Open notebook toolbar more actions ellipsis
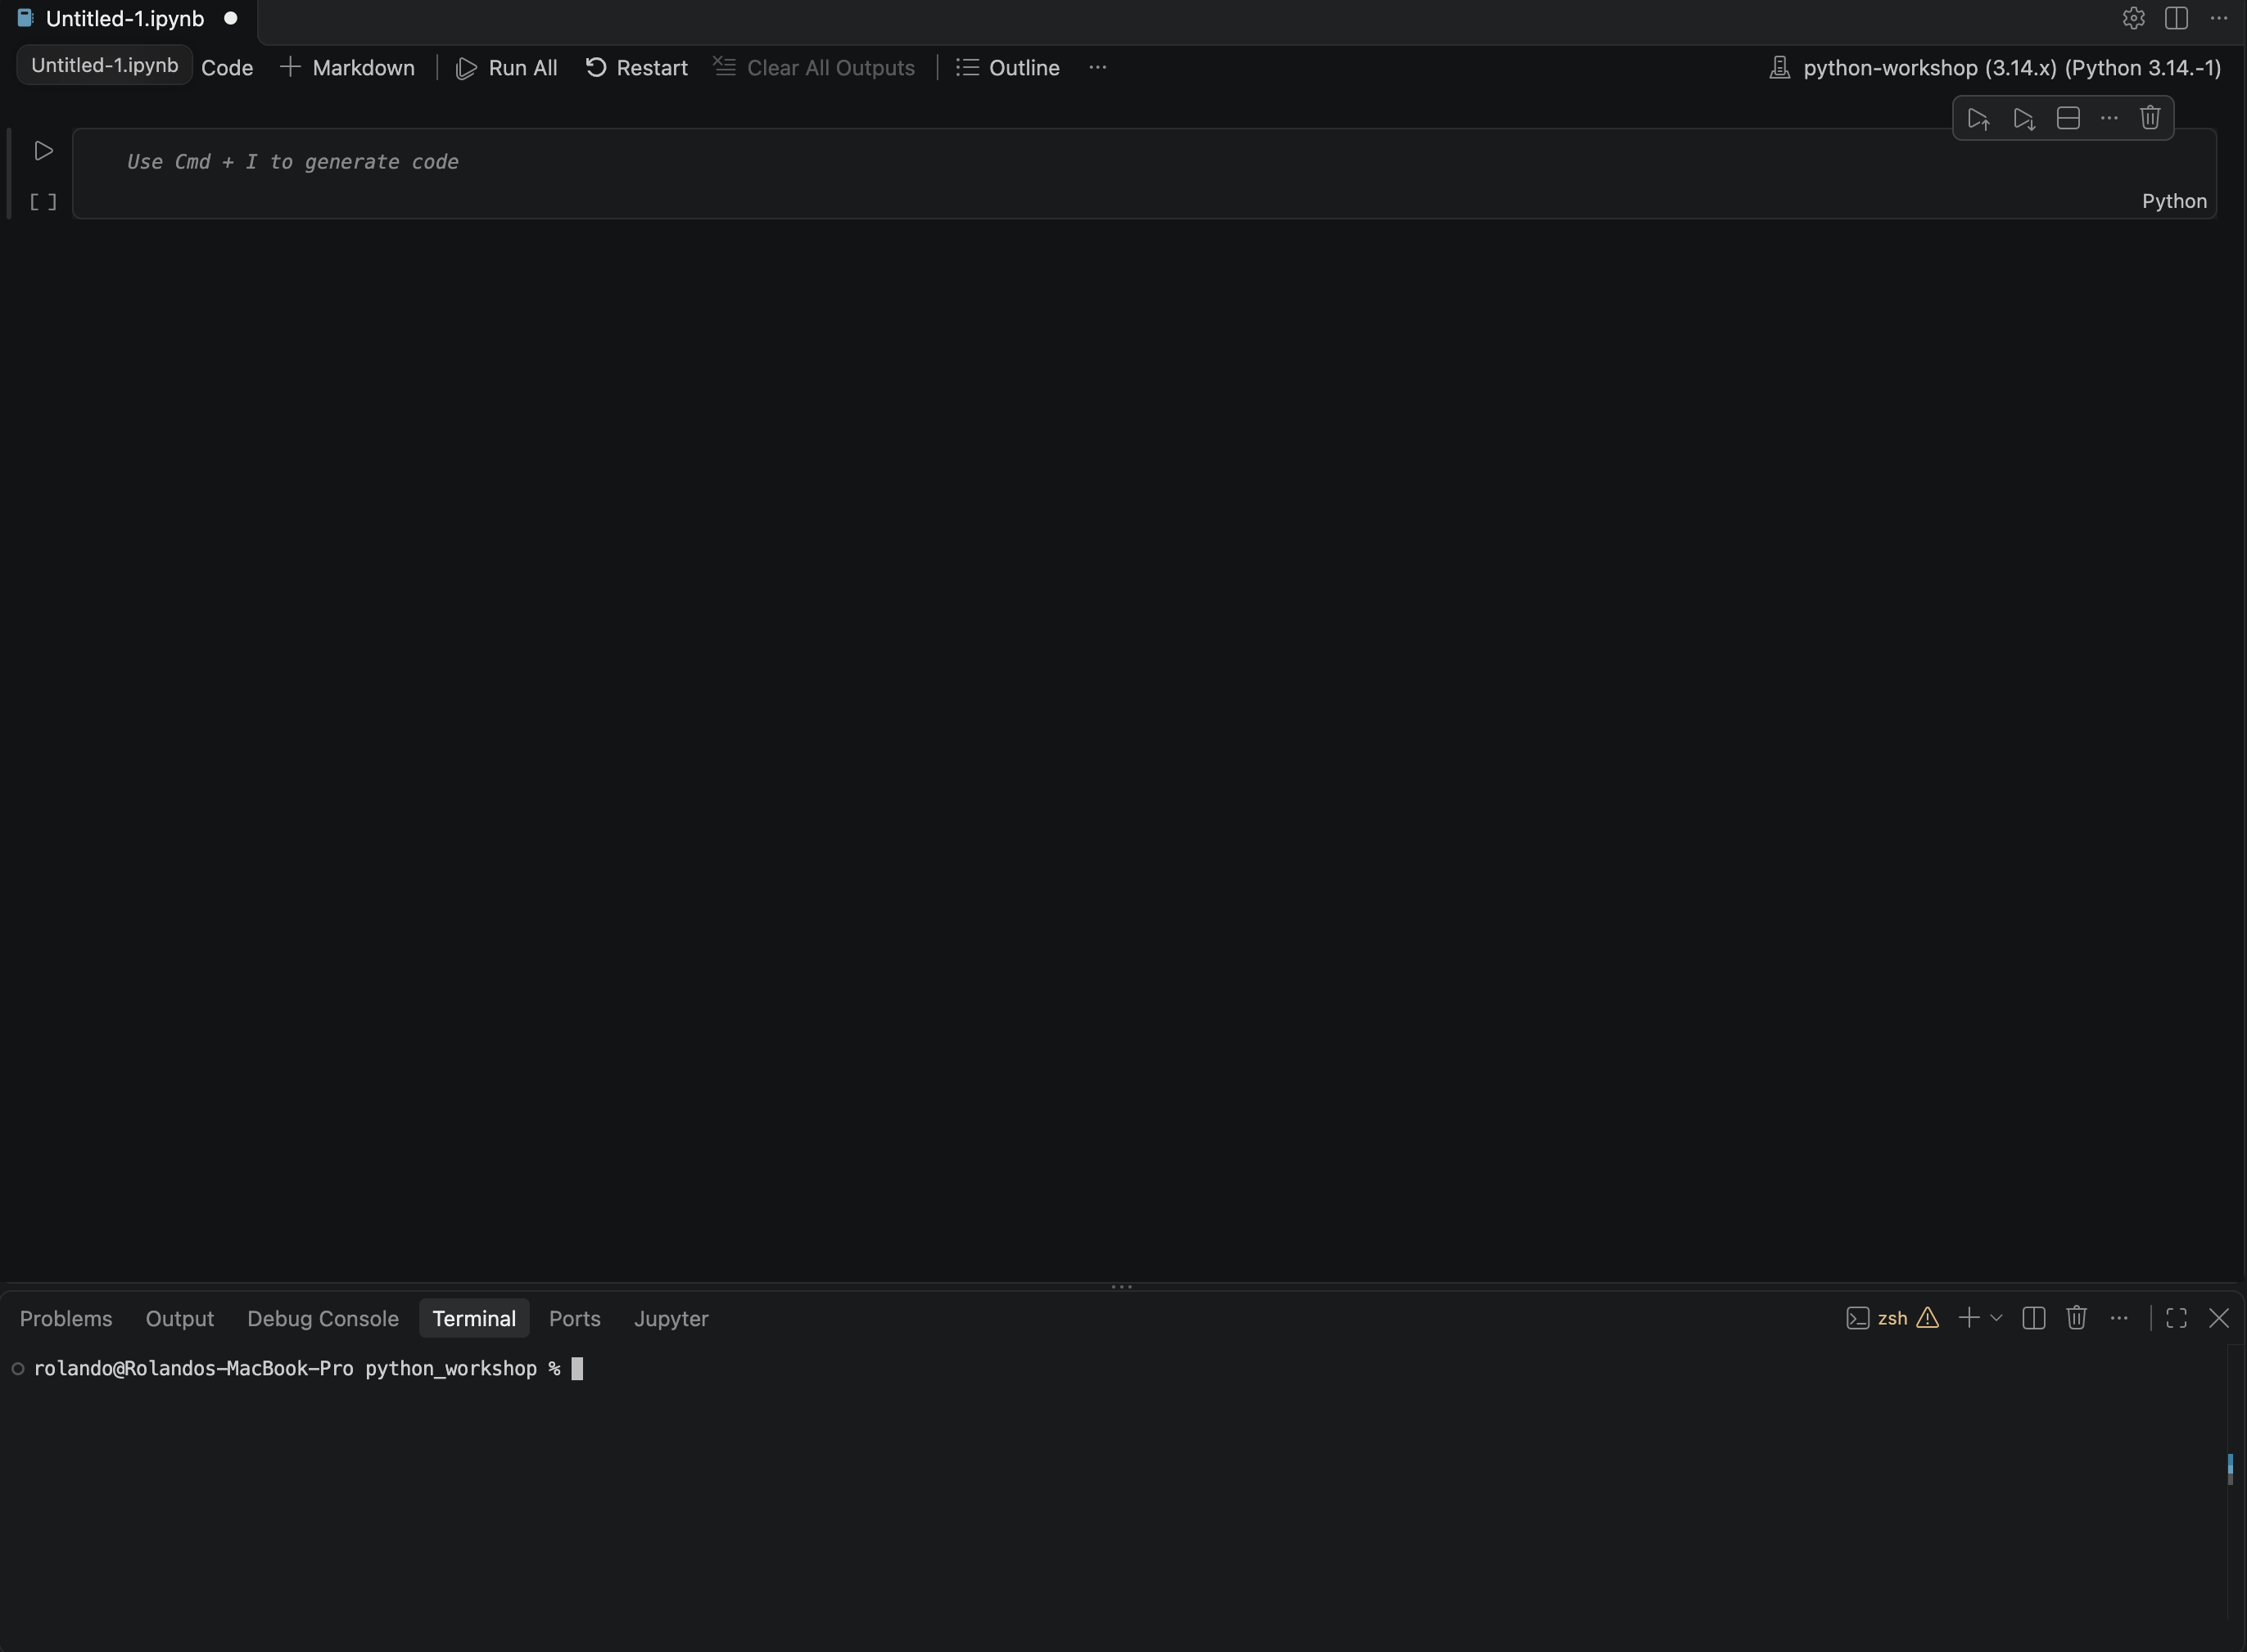This screenshot has width=2247, height=1652. [1097, 67]
